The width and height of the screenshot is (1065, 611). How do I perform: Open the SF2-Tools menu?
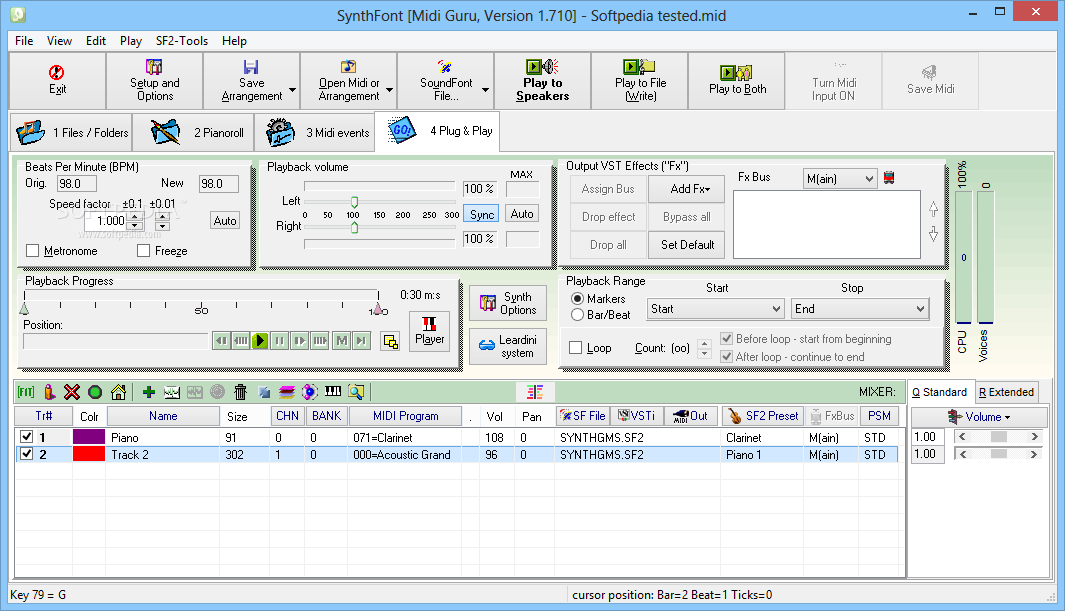[x=181, y=41]
